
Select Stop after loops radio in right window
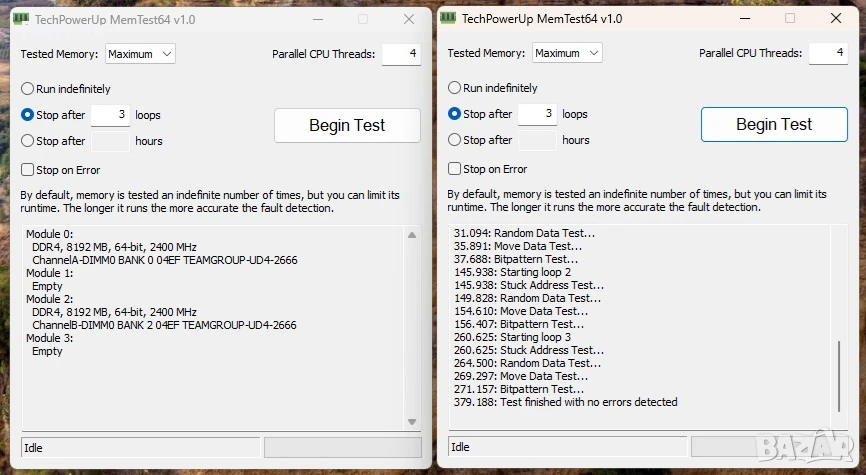[454, 113]
